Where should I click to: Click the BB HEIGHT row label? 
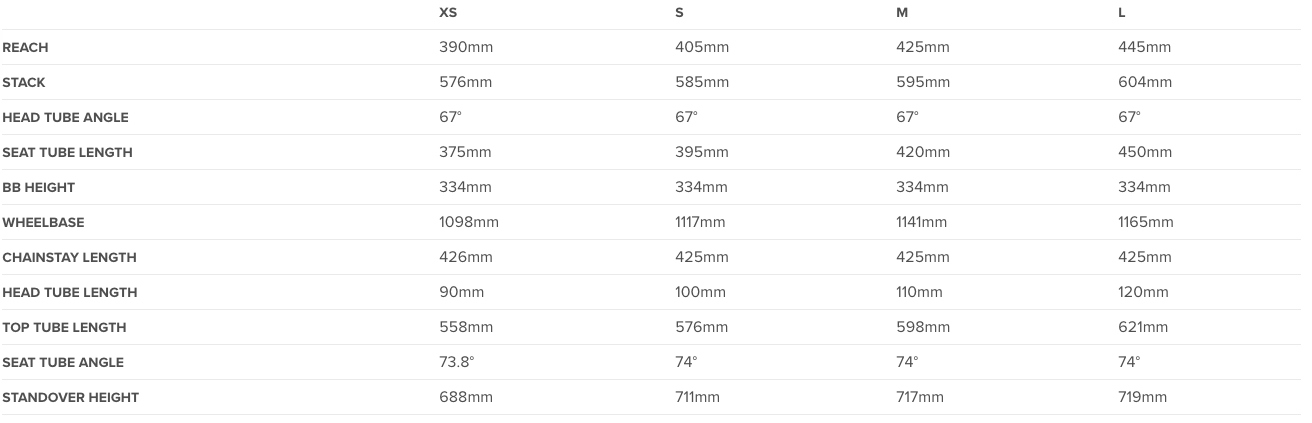tap(38, 188)
